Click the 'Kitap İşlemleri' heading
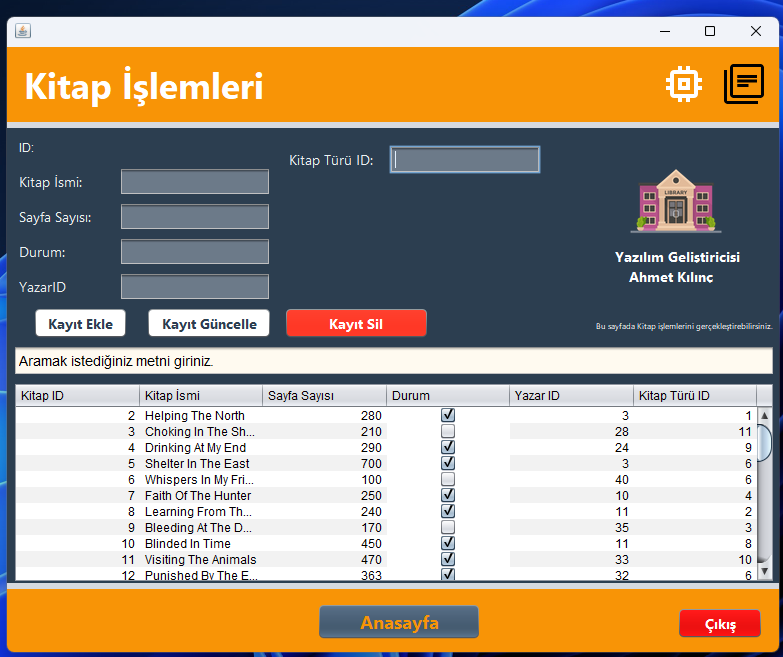This screenshot has width=783, height=657. tap(144, 86)
